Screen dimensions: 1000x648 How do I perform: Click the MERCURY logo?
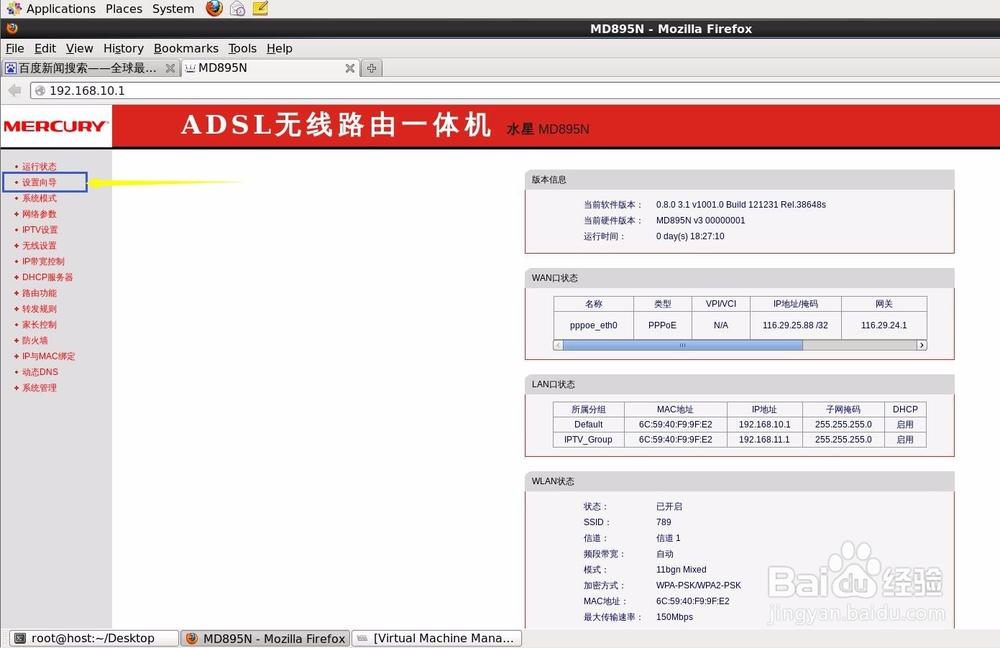coord(55,126)
